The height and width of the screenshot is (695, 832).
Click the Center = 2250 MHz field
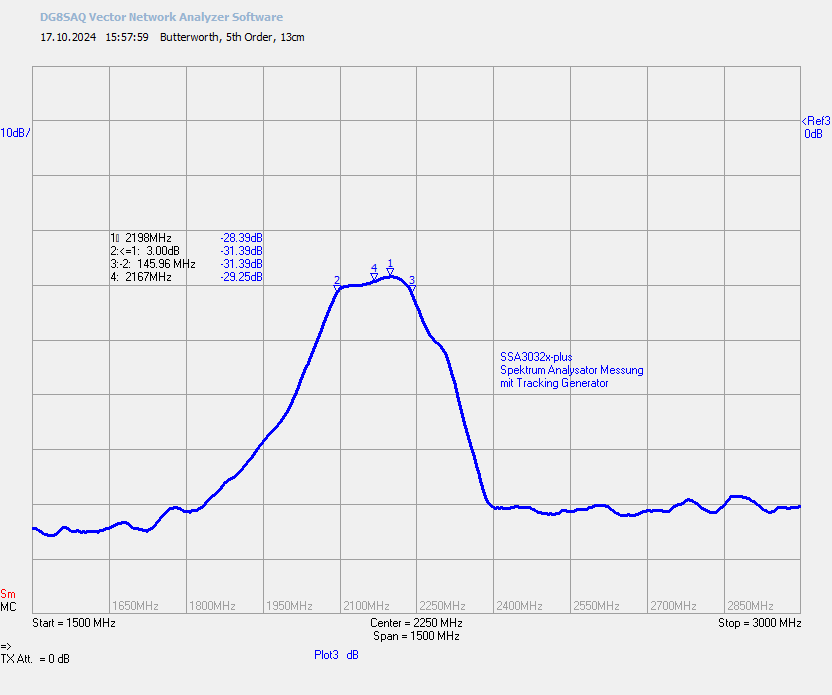(417, 623)
